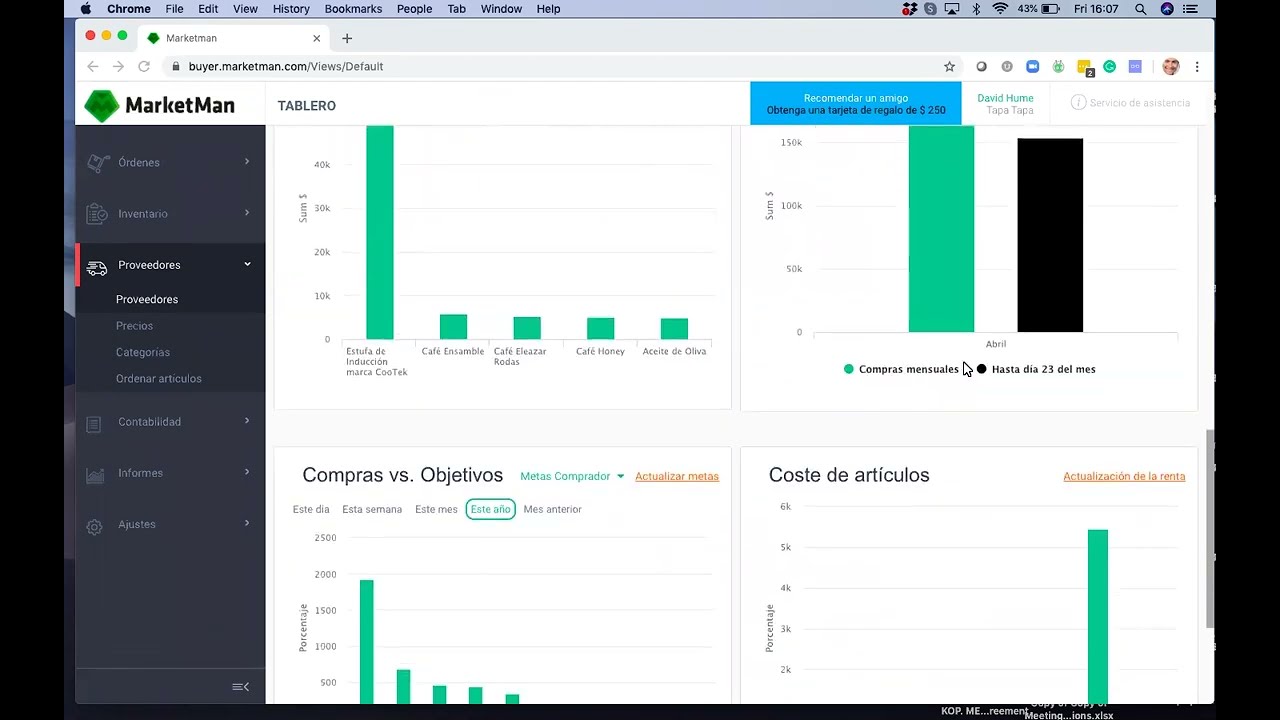This screenshot has height=720, width=1280.
Task: Click the TABLERO page heading
Action: coord(307,106)
